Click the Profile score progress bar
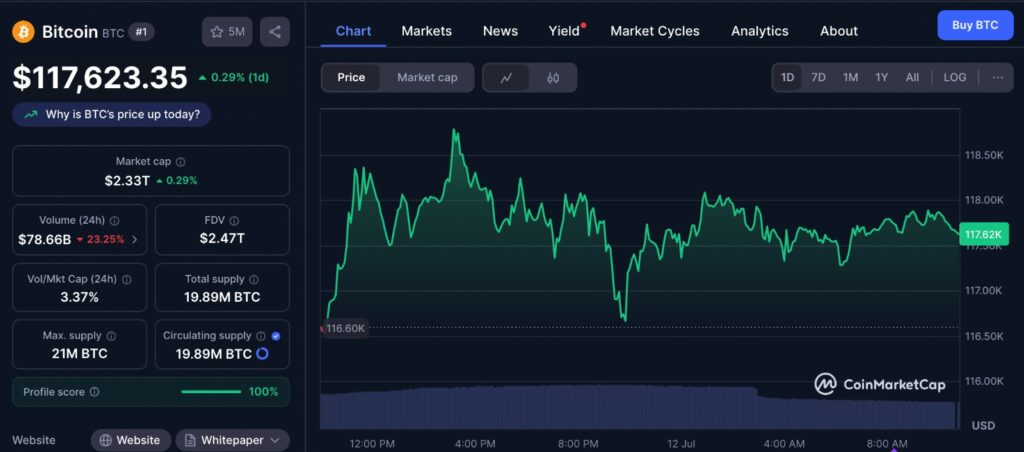The height and width of the screenshot is (452, 1024). click(211, 392)
